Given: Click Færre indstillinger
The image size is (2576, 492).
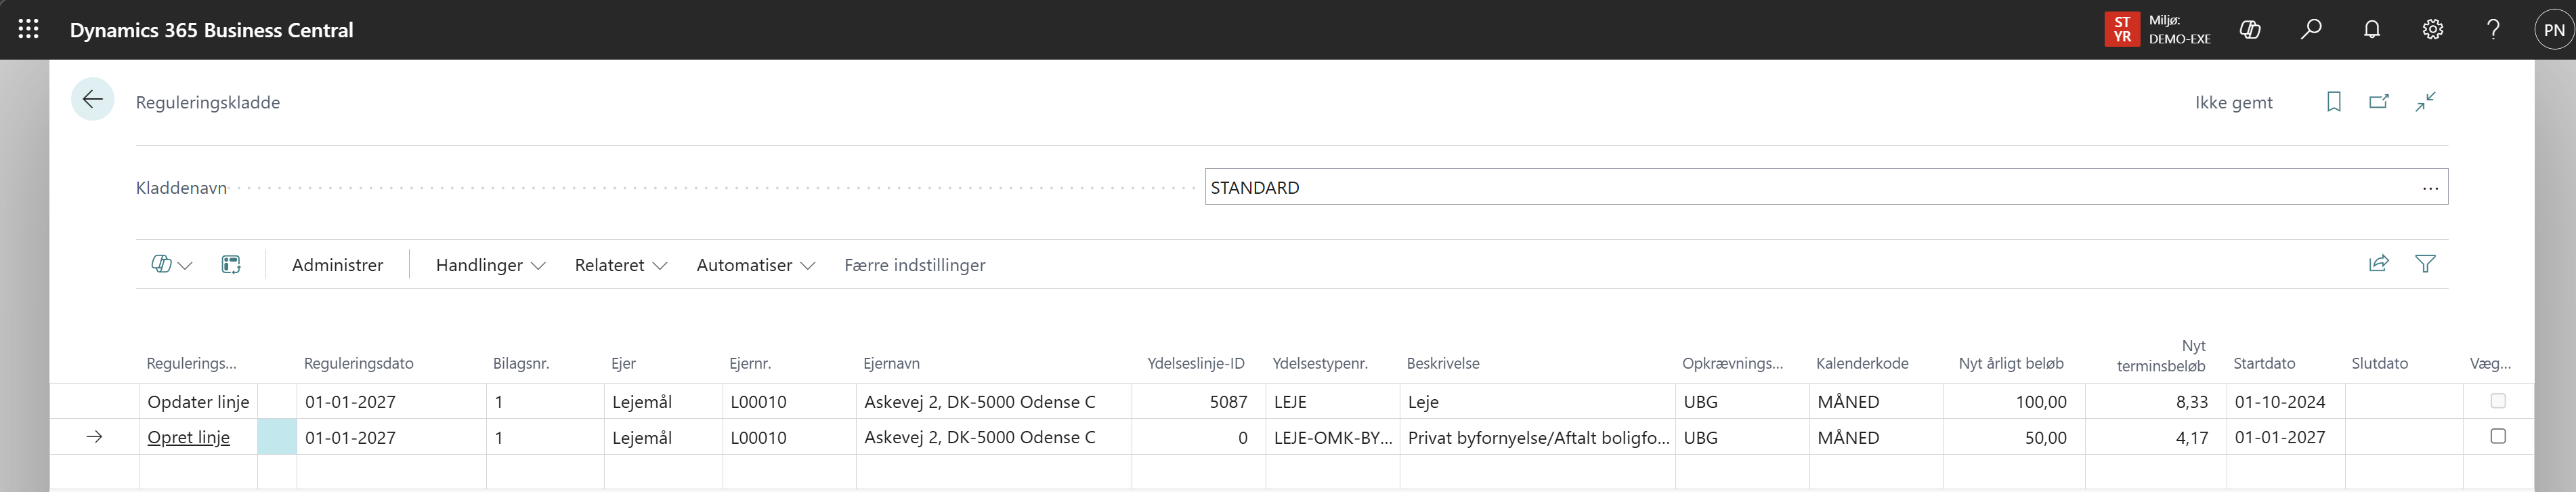Looking at the screenshot, I should tap(914, 265).
